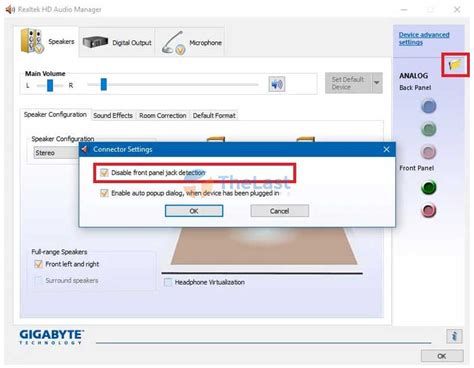Toggle Surround speakers checkbox
This screenshot has height=368, width=474.
click(x=39, y=280)
